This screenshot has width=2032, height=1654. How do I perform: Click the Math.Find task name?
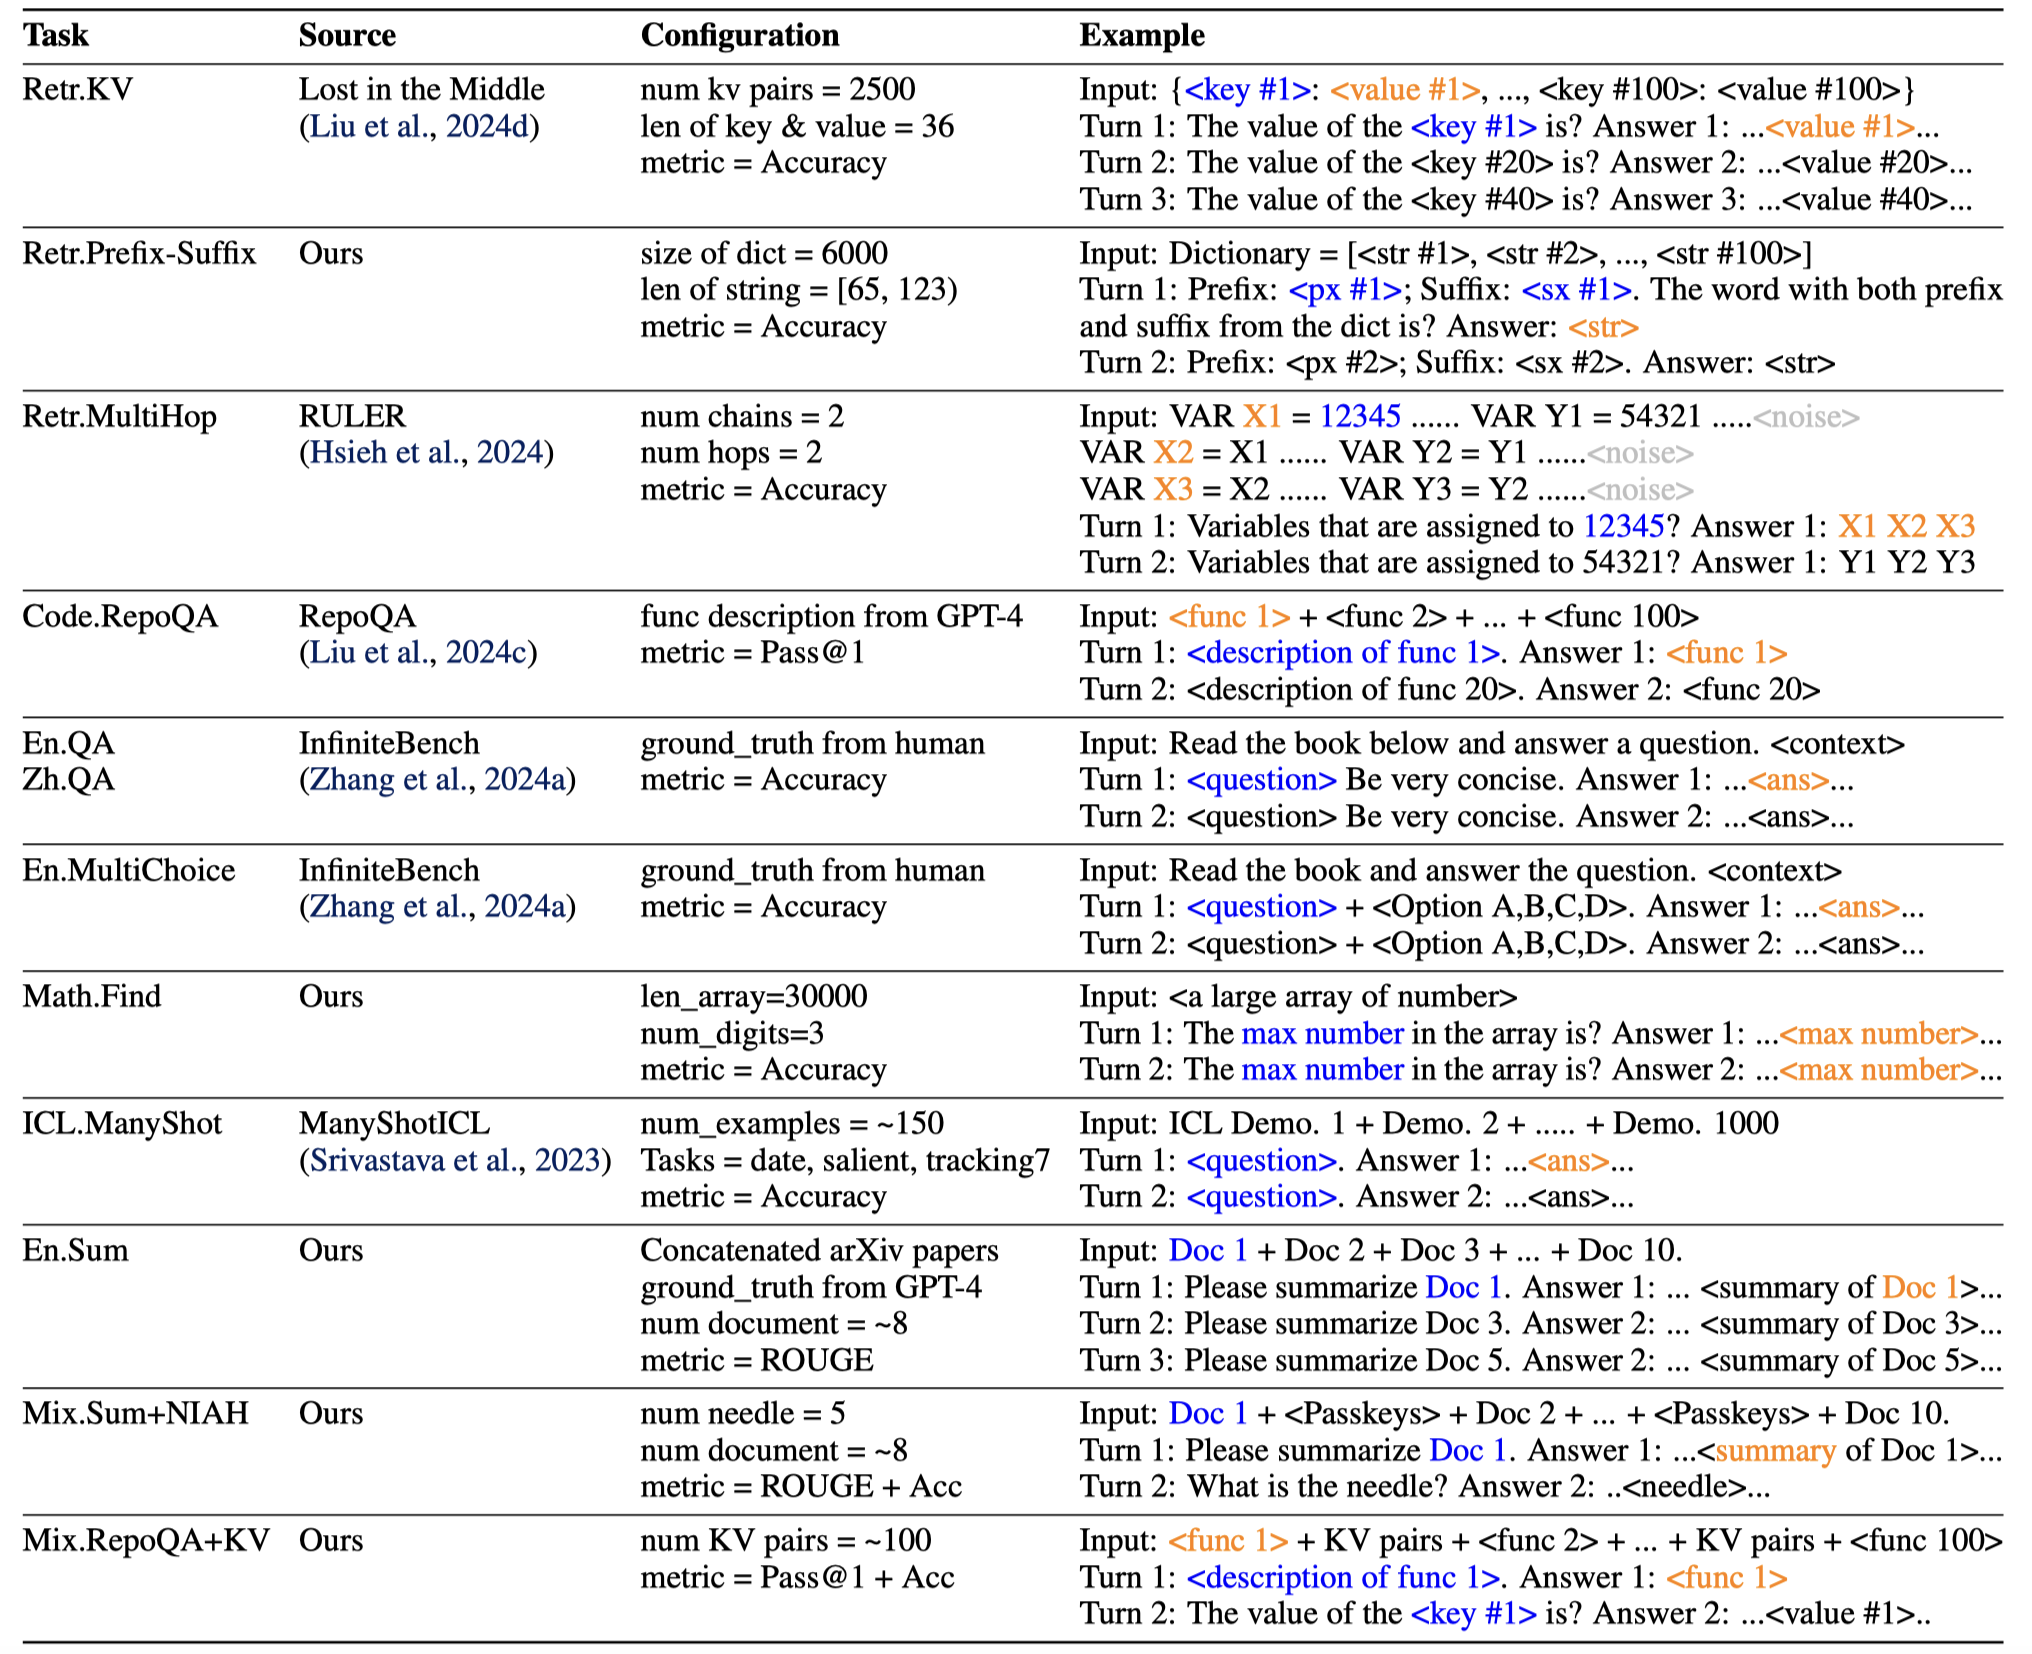92,997
